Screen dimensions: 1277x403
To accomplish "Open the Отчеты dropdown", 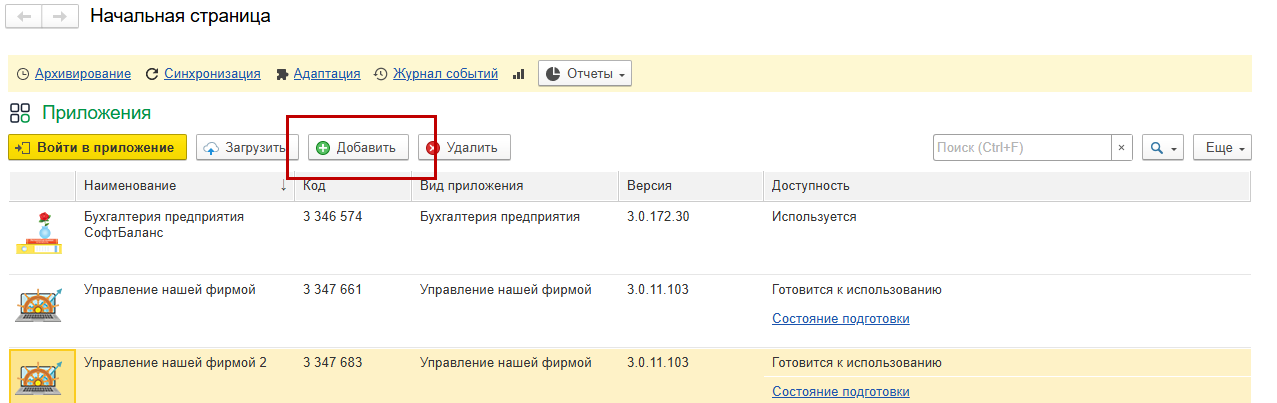I will [584, 74].
